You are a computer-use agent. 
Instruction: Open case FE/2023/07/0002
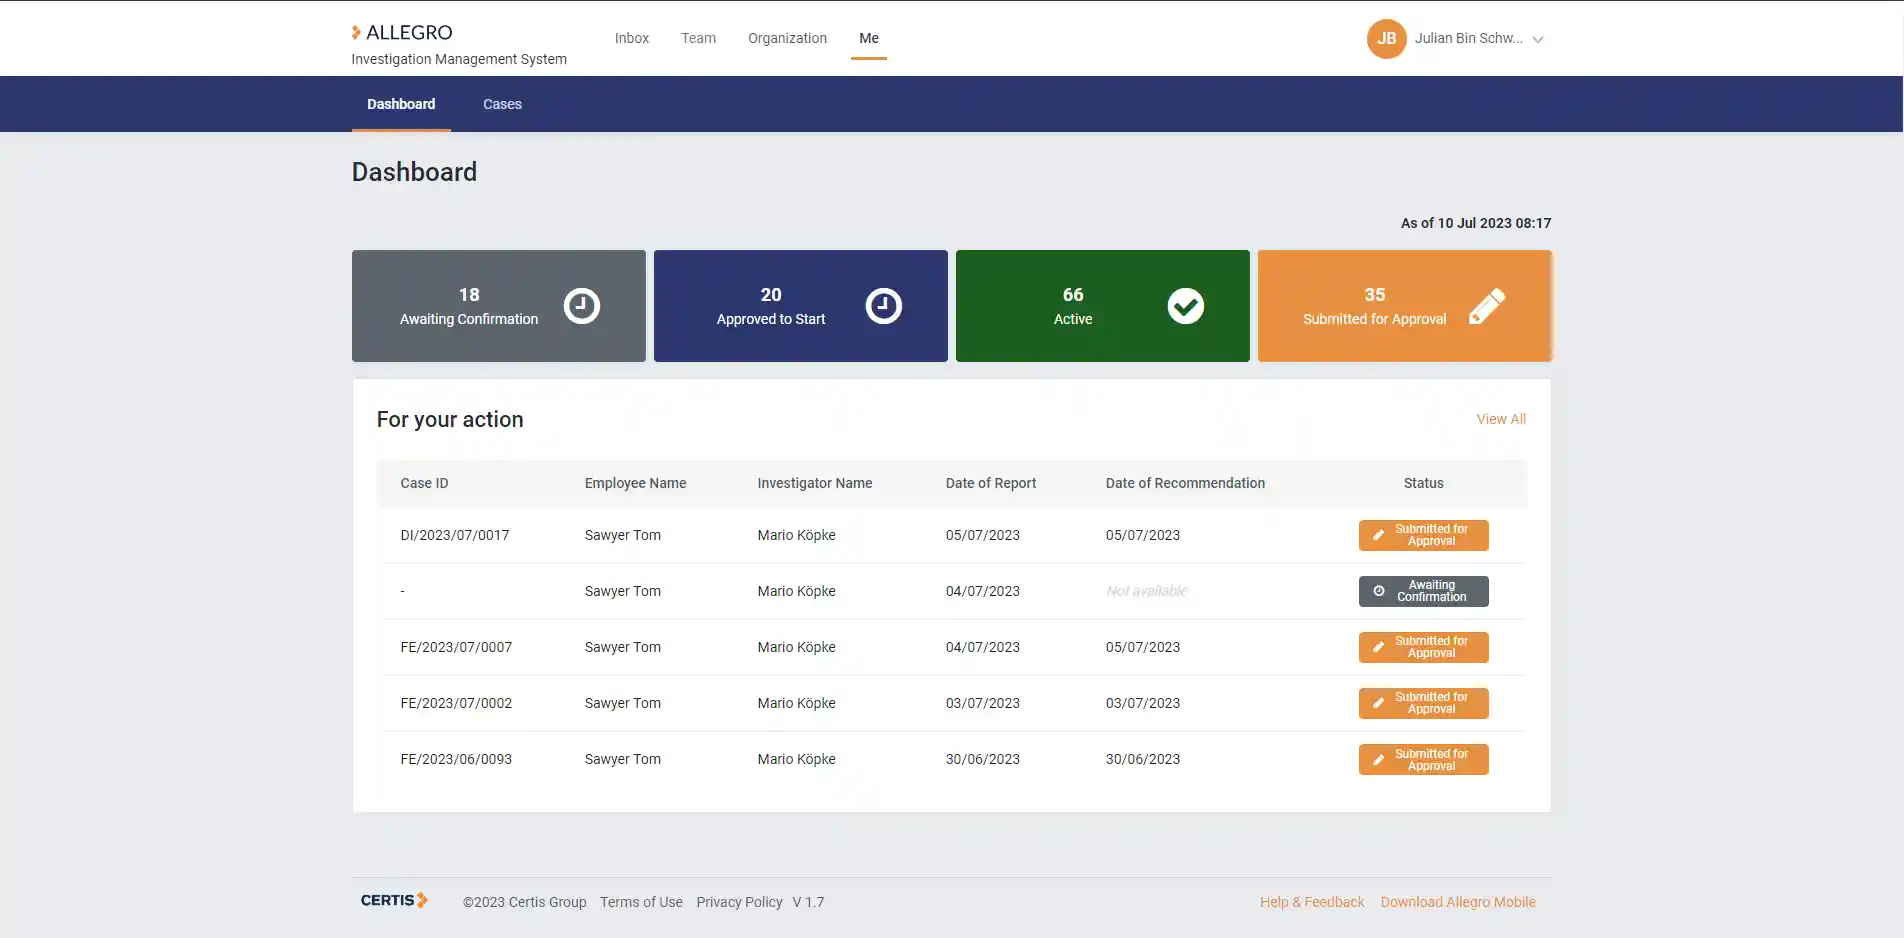(456, 703)
